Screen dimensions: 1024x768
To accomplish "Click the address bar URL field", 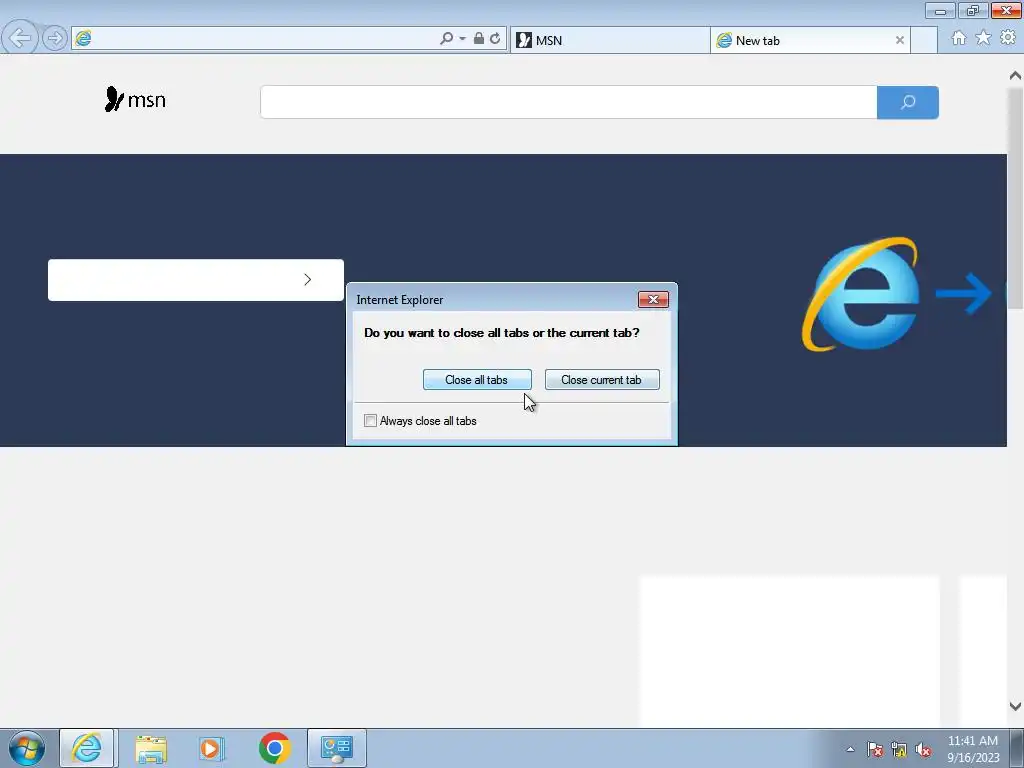I will 264,39.
